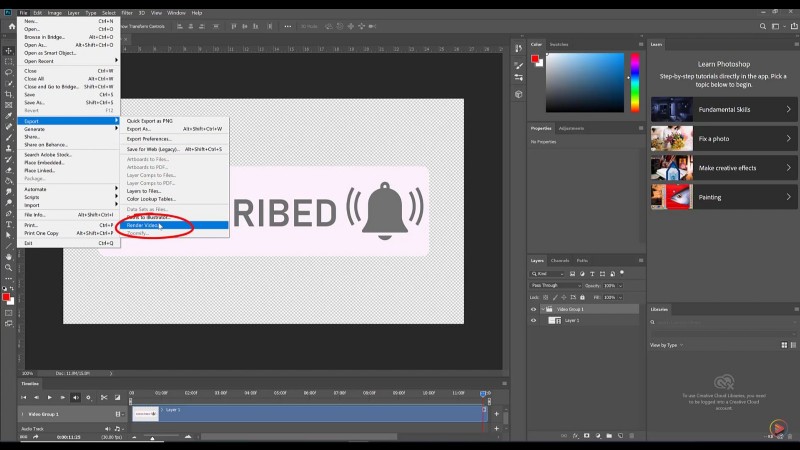Viewport: 800px width, 450px height.
Task: Switch to the Channels tab
Action: click(560, 261)
